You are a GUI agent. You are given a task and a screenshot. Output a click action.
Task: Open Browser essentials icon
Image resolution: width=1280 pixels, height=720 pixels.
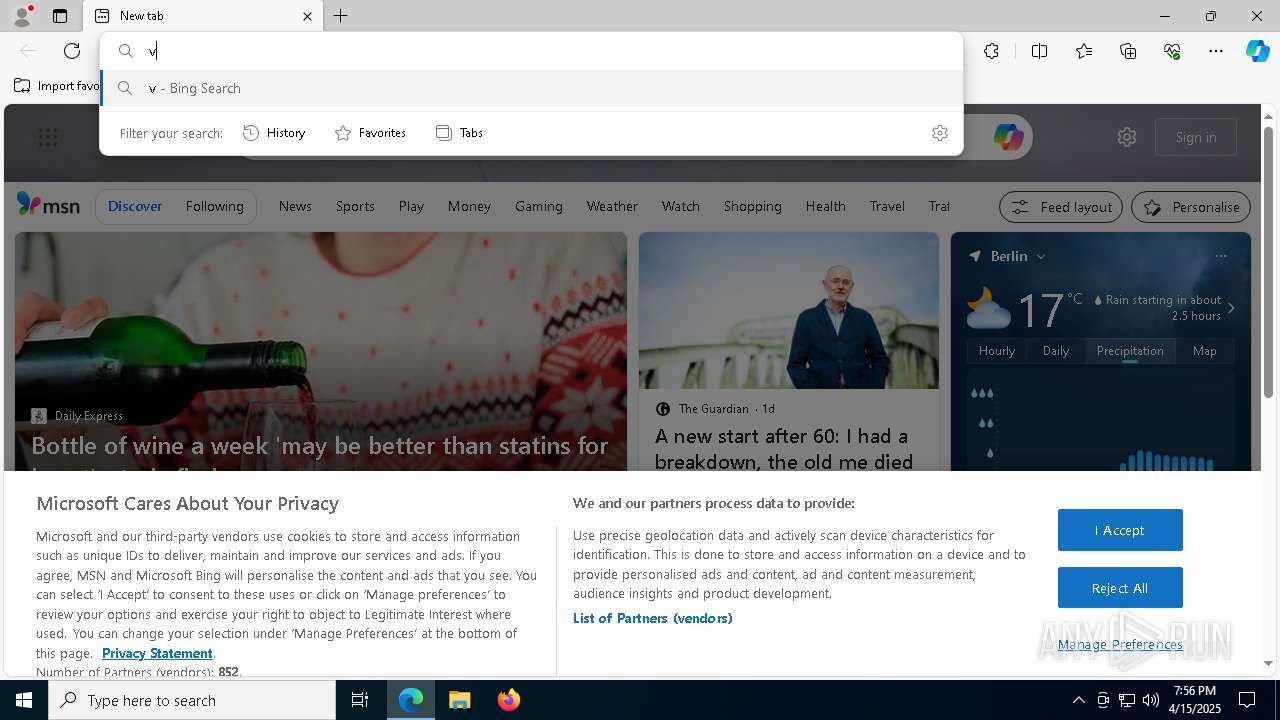coord(1172,51)
